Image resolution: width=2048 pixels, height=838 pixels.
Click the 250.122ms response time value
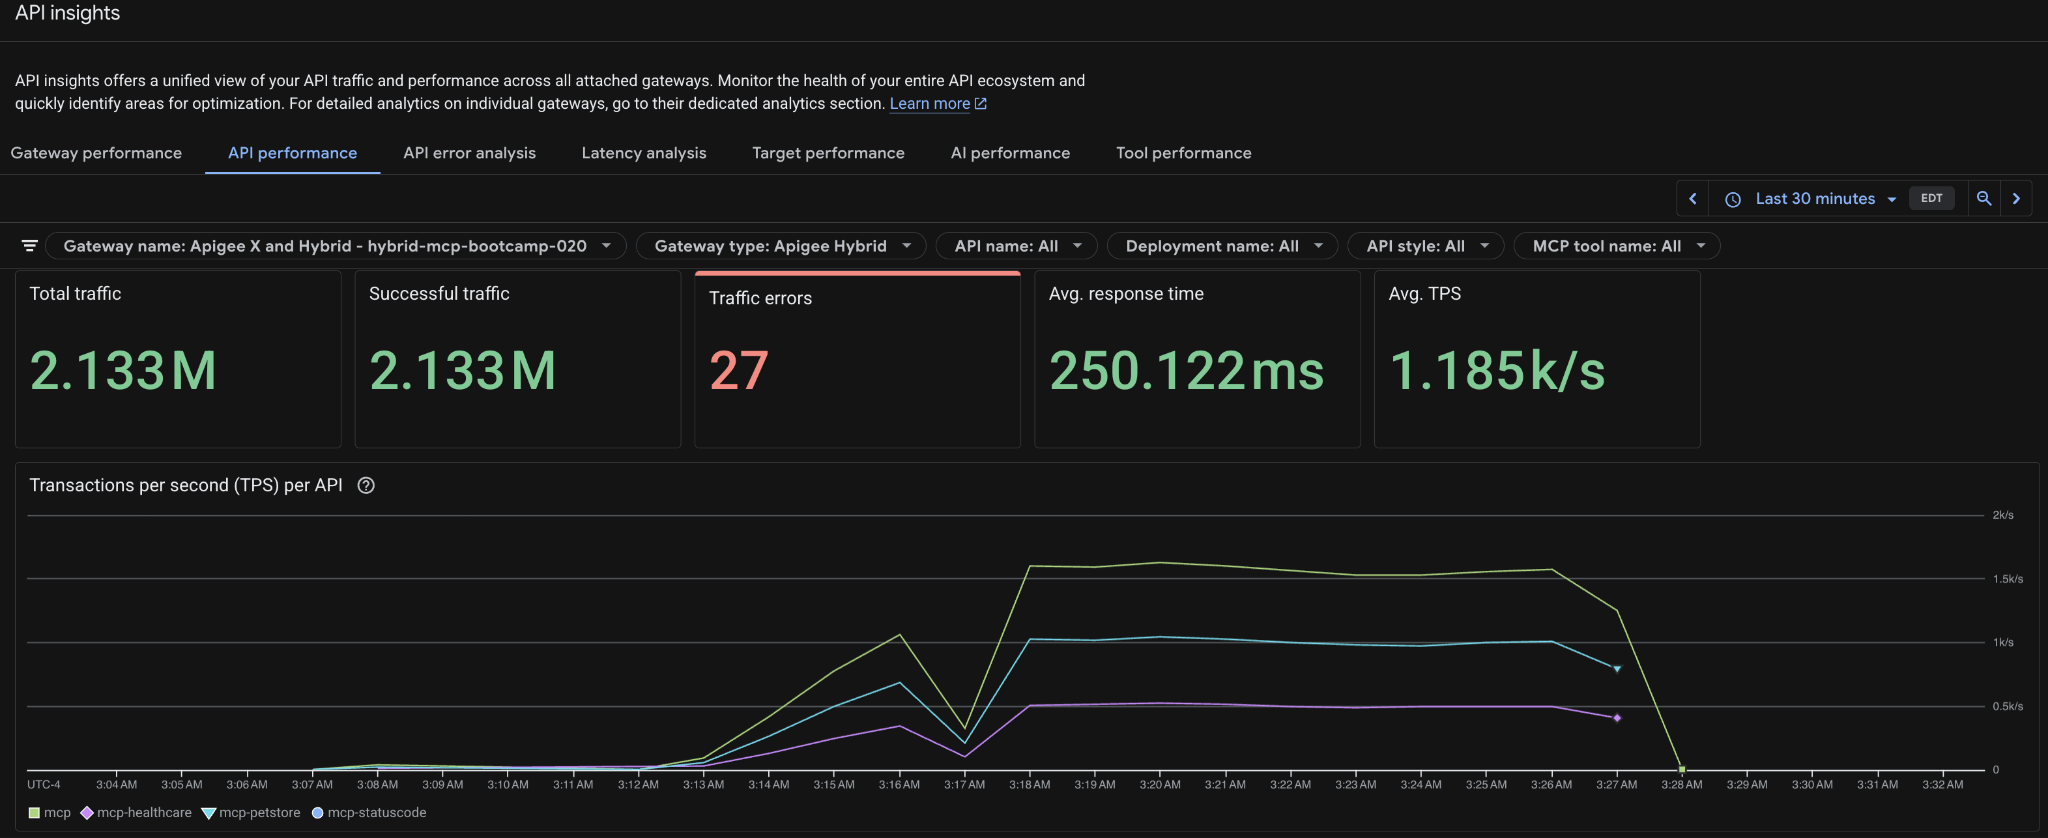pos(1186,371)
